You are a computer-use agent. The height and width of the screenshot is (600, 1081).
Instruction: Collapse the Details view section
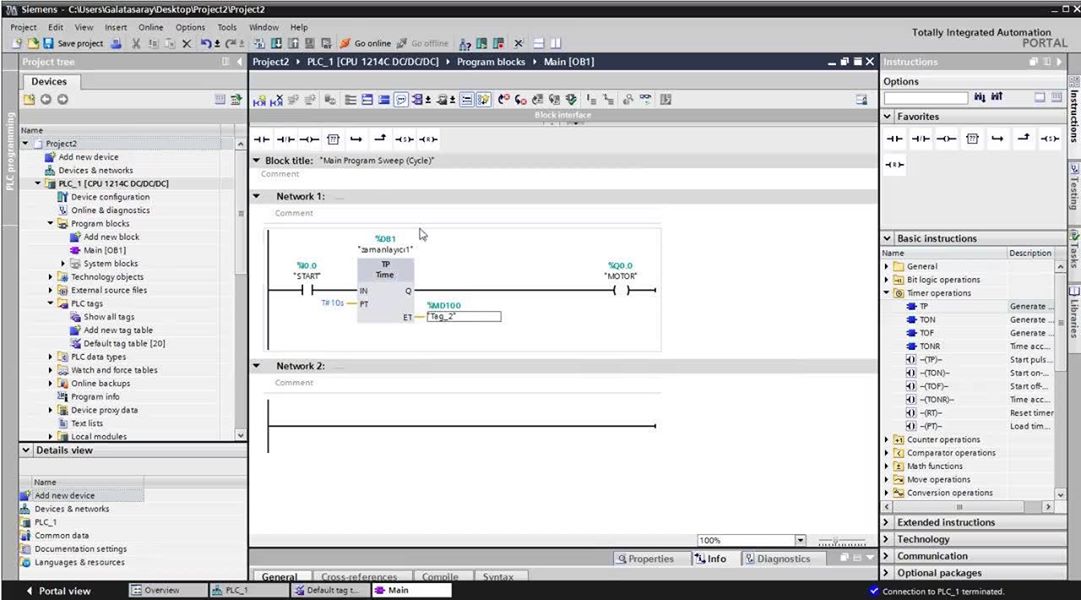click(26, 450)
